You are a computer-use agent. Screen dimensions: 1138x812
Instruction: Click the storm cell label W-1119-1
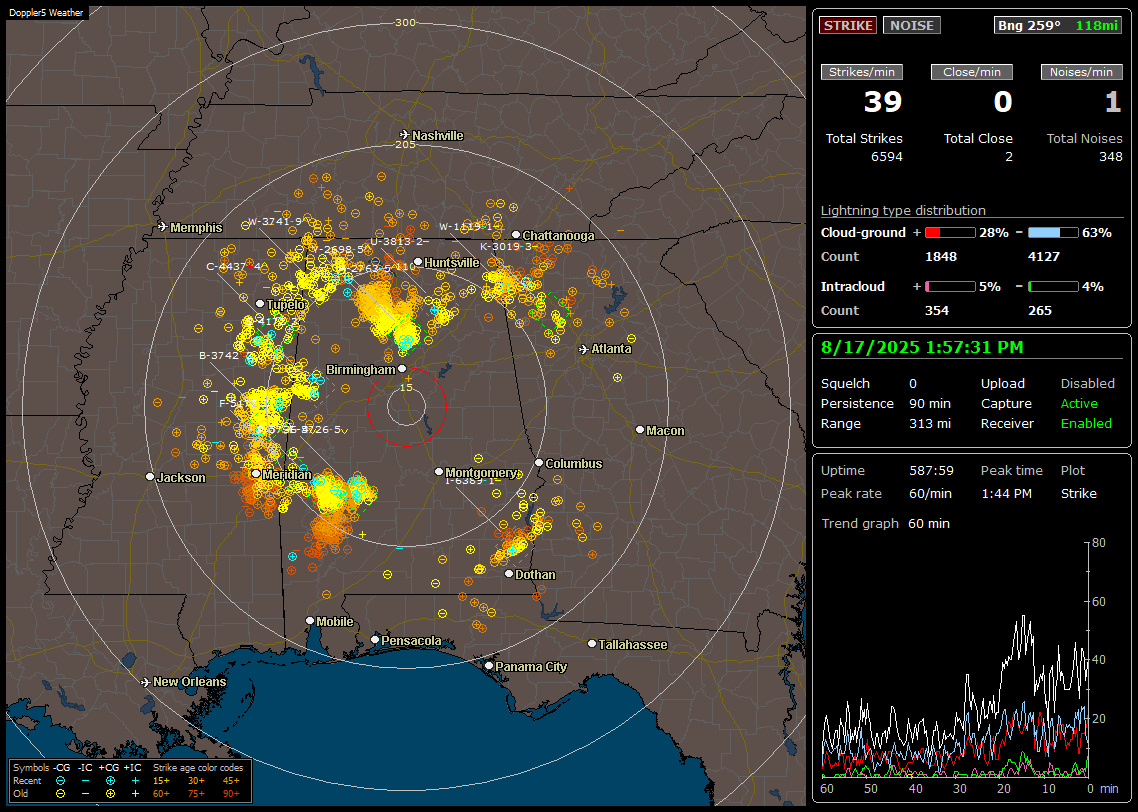pyautogui.click(x=466, y=227)
